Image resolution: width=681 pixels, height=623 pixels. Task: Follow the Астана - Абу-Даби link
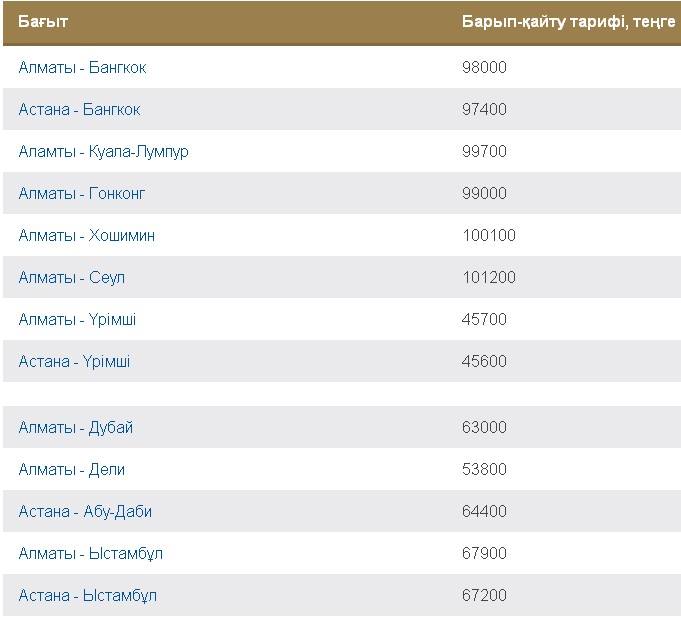[x=85, y=512]
